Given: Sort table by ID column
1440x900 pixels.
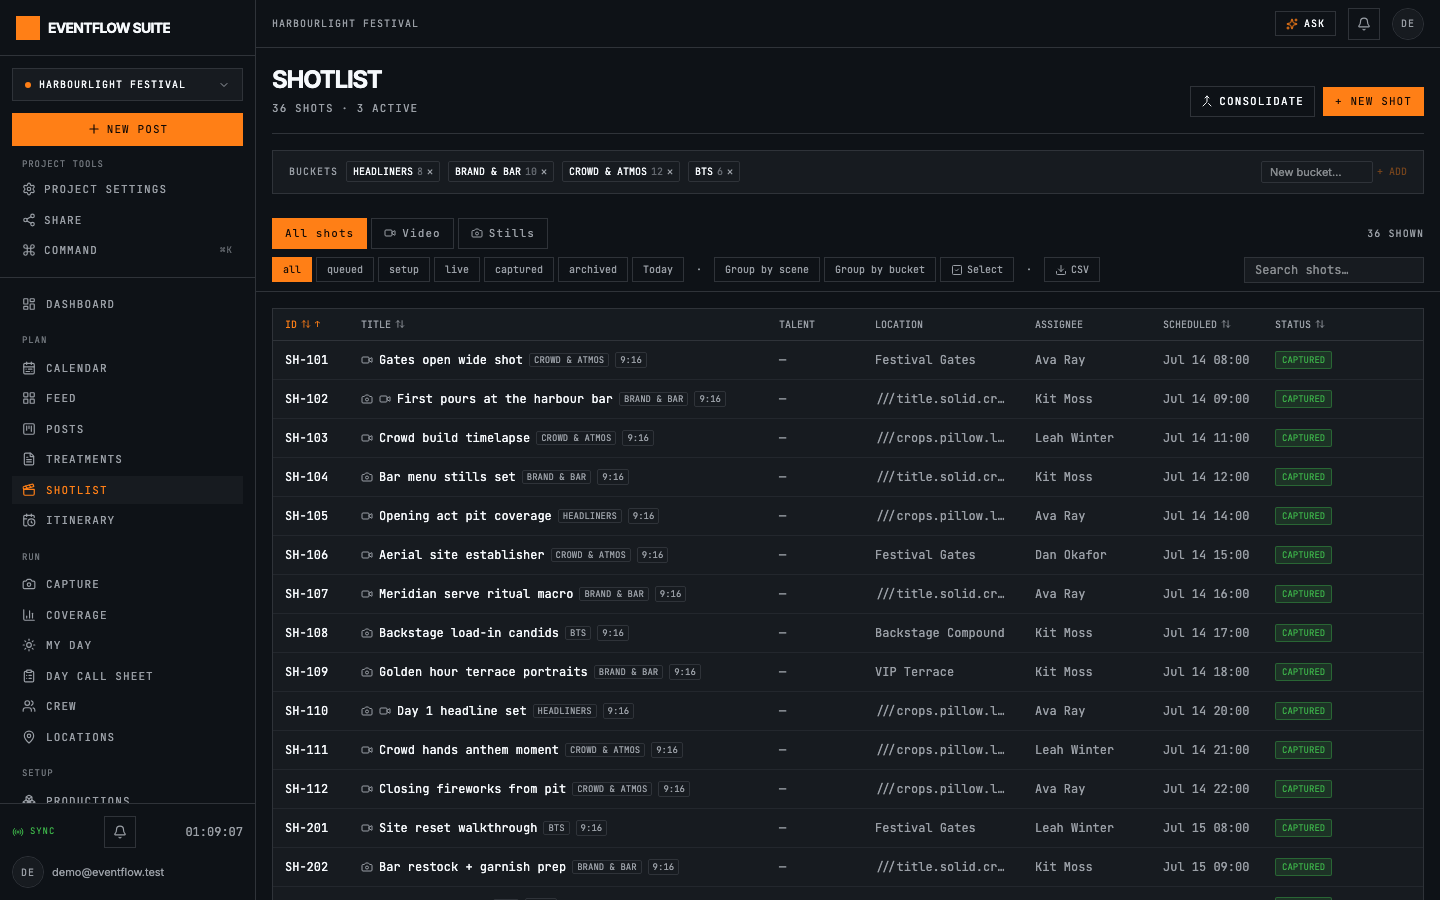Looking at the screenshot, I should [x=303, y=325].
